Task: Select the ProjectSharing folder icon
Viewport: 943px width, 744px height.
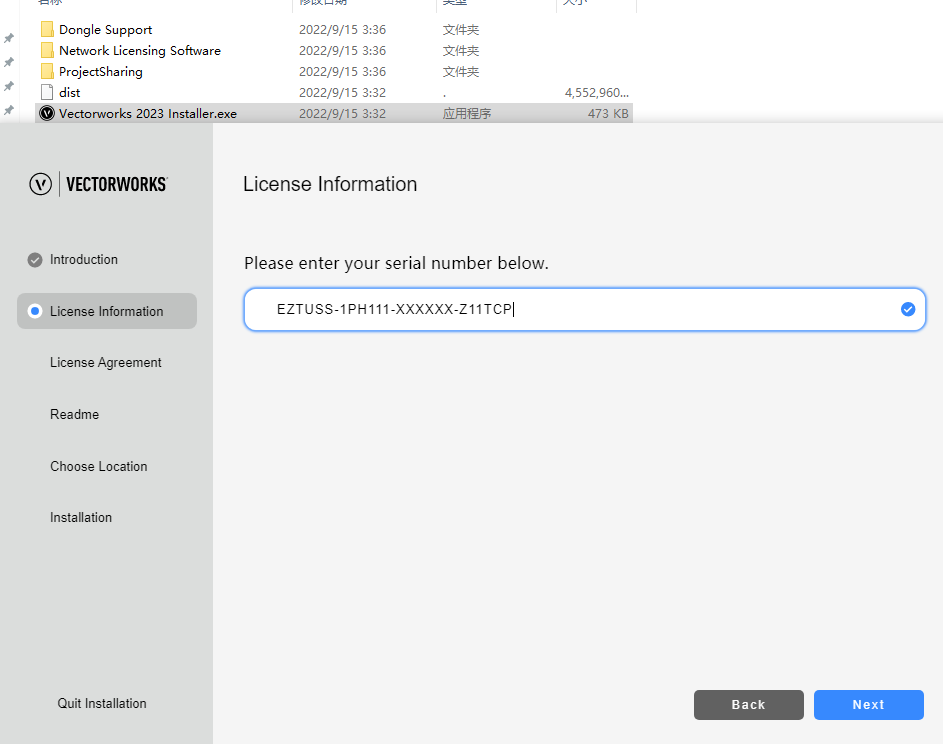Action: (x=47, y=72)
